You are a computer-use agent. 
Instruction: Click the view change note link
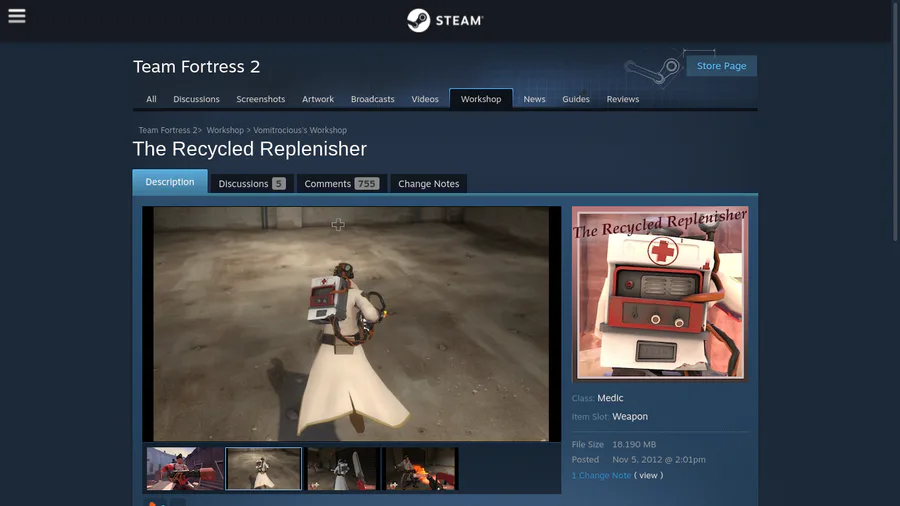point(648,475)
